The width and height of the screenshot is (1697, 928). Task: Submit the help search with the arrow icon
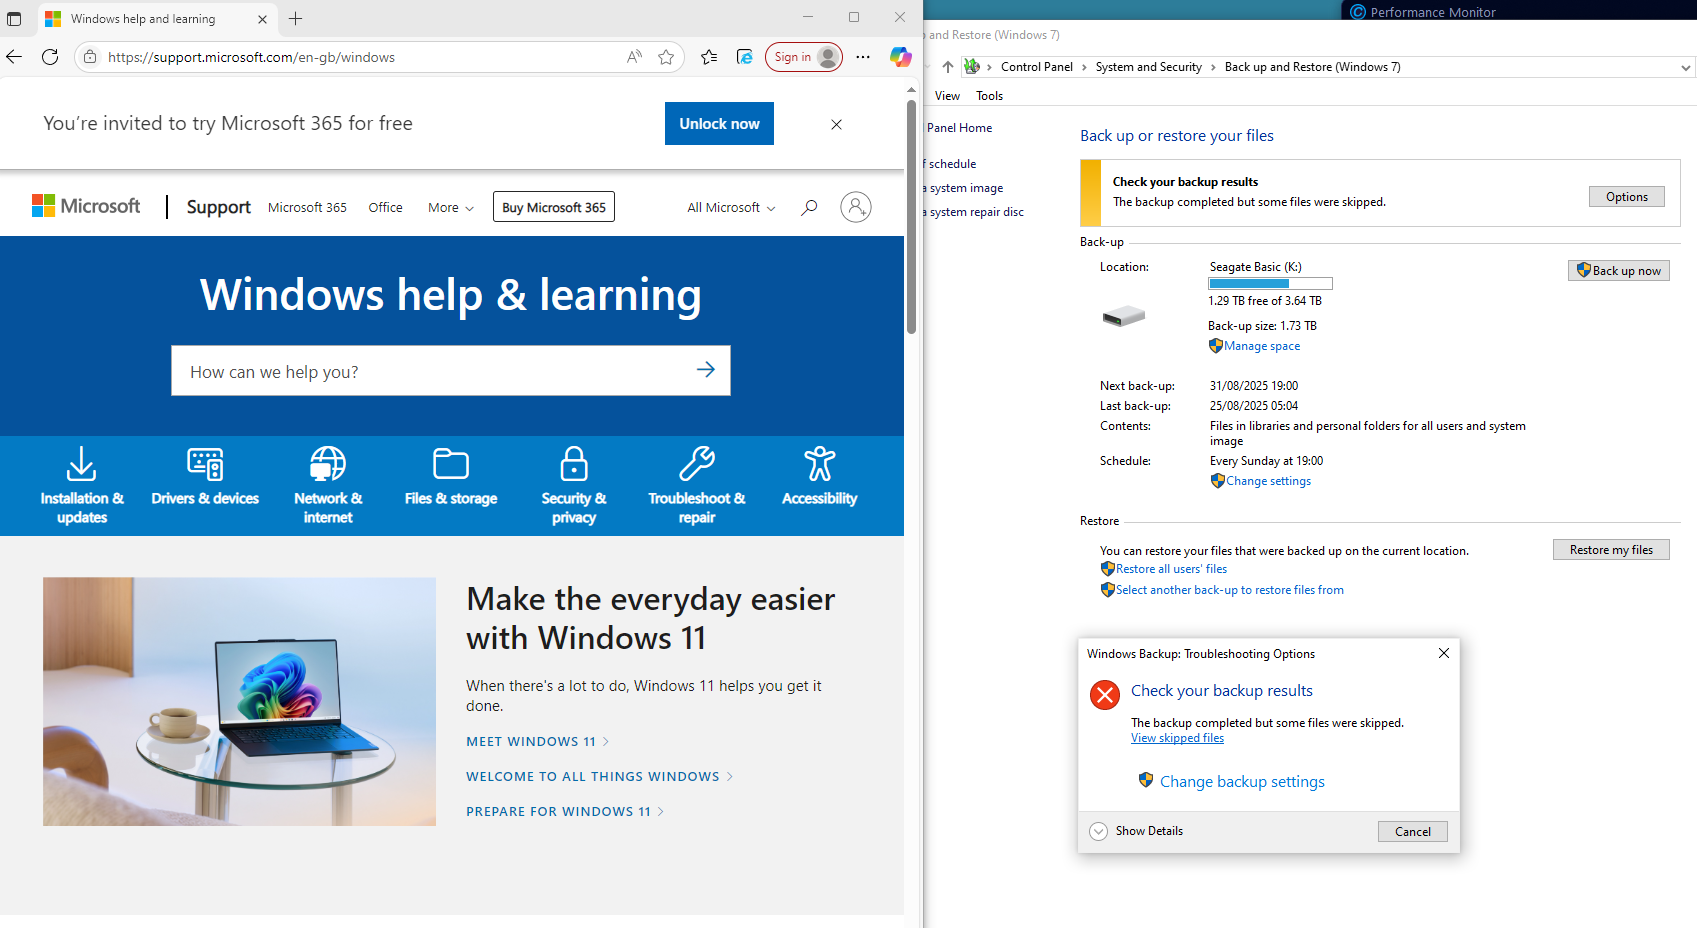click(706, 370)
